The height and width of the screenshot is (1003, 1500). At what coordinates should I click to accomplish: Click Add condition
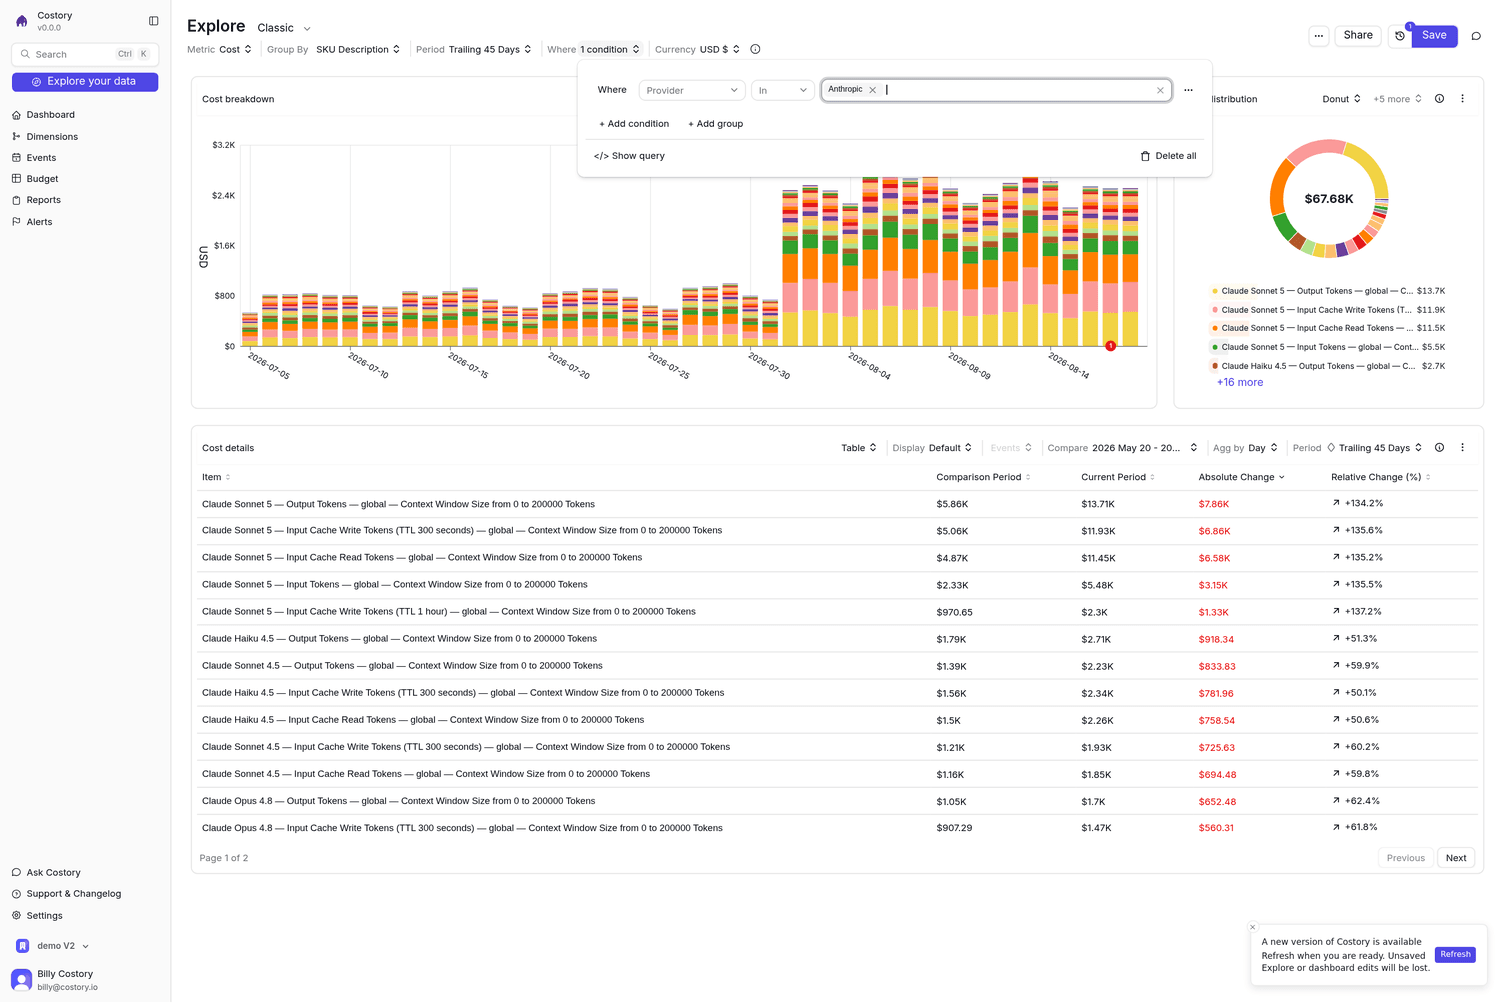tap(634, 124)
